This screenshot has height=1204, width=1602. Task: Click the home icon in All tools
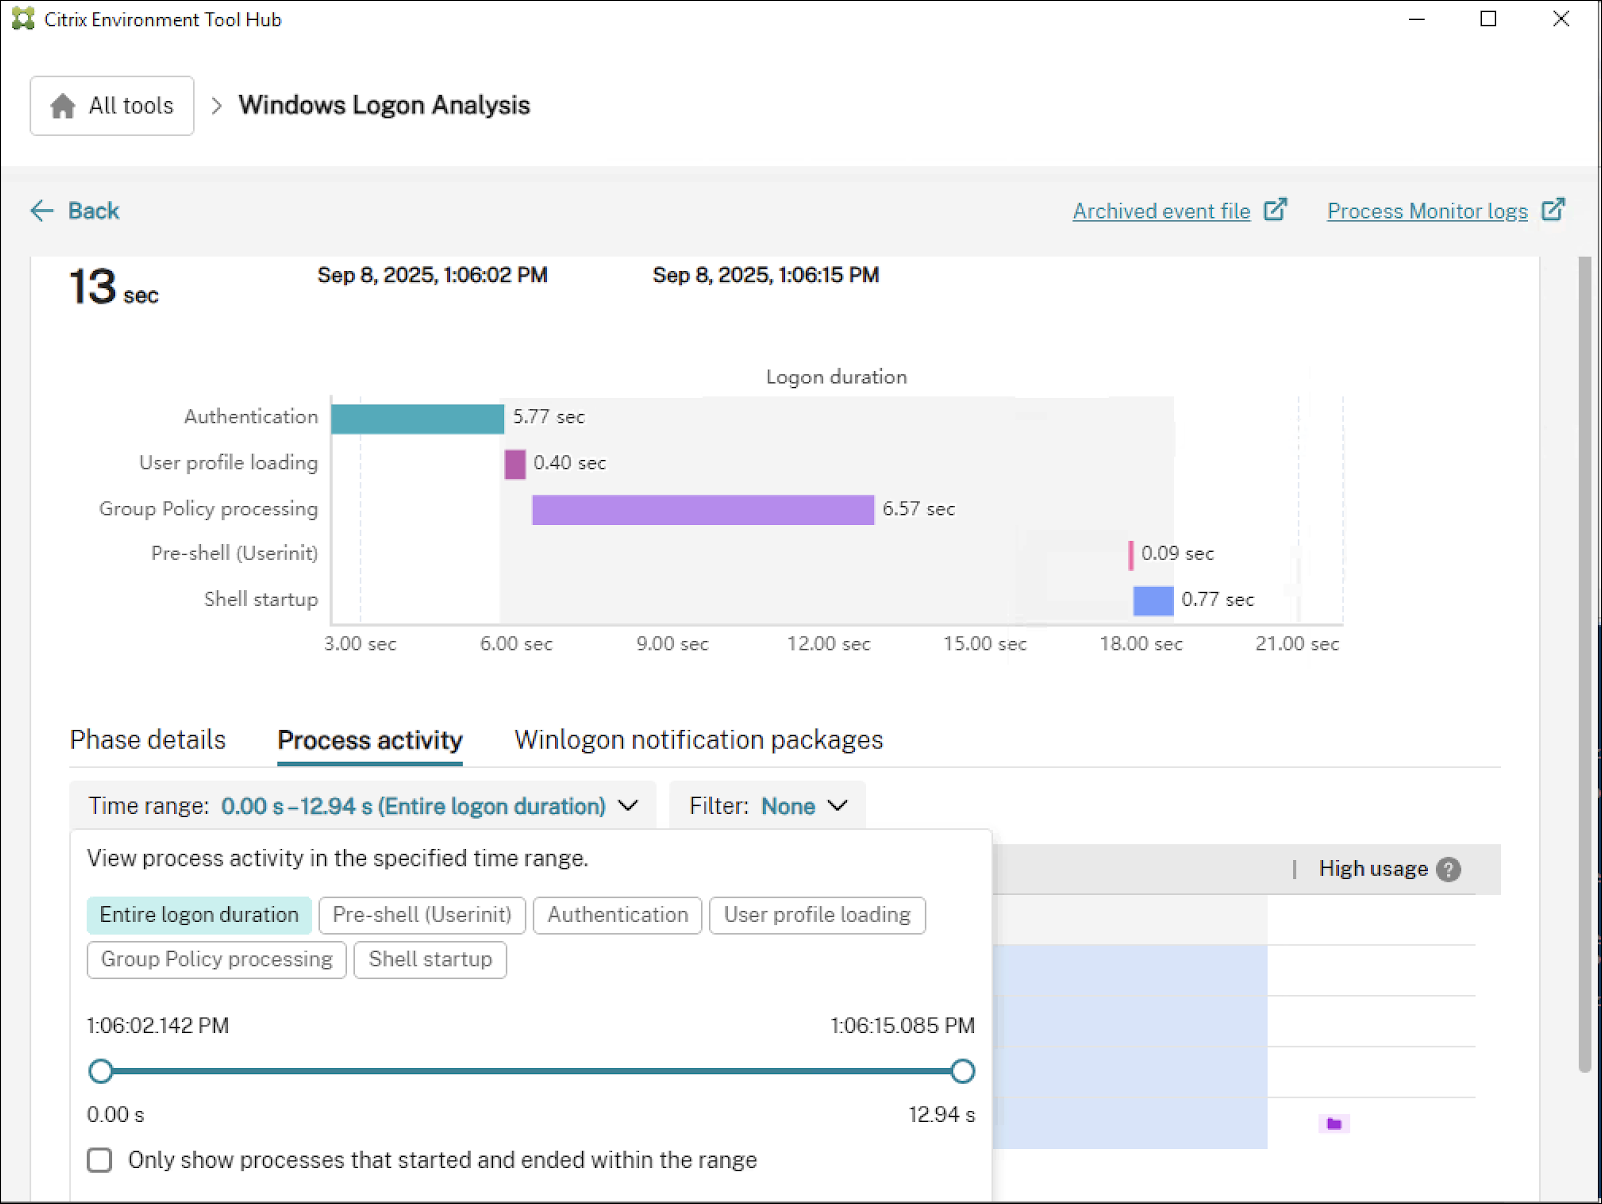[x=63, y=106]
